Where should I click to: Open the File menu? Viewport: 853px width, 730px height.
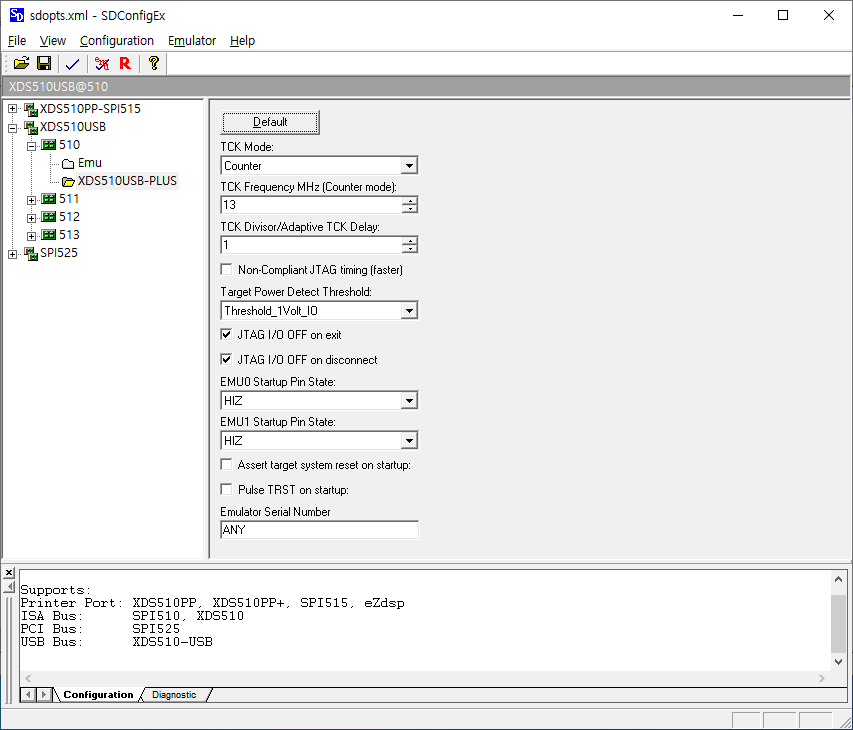(17, 41)
